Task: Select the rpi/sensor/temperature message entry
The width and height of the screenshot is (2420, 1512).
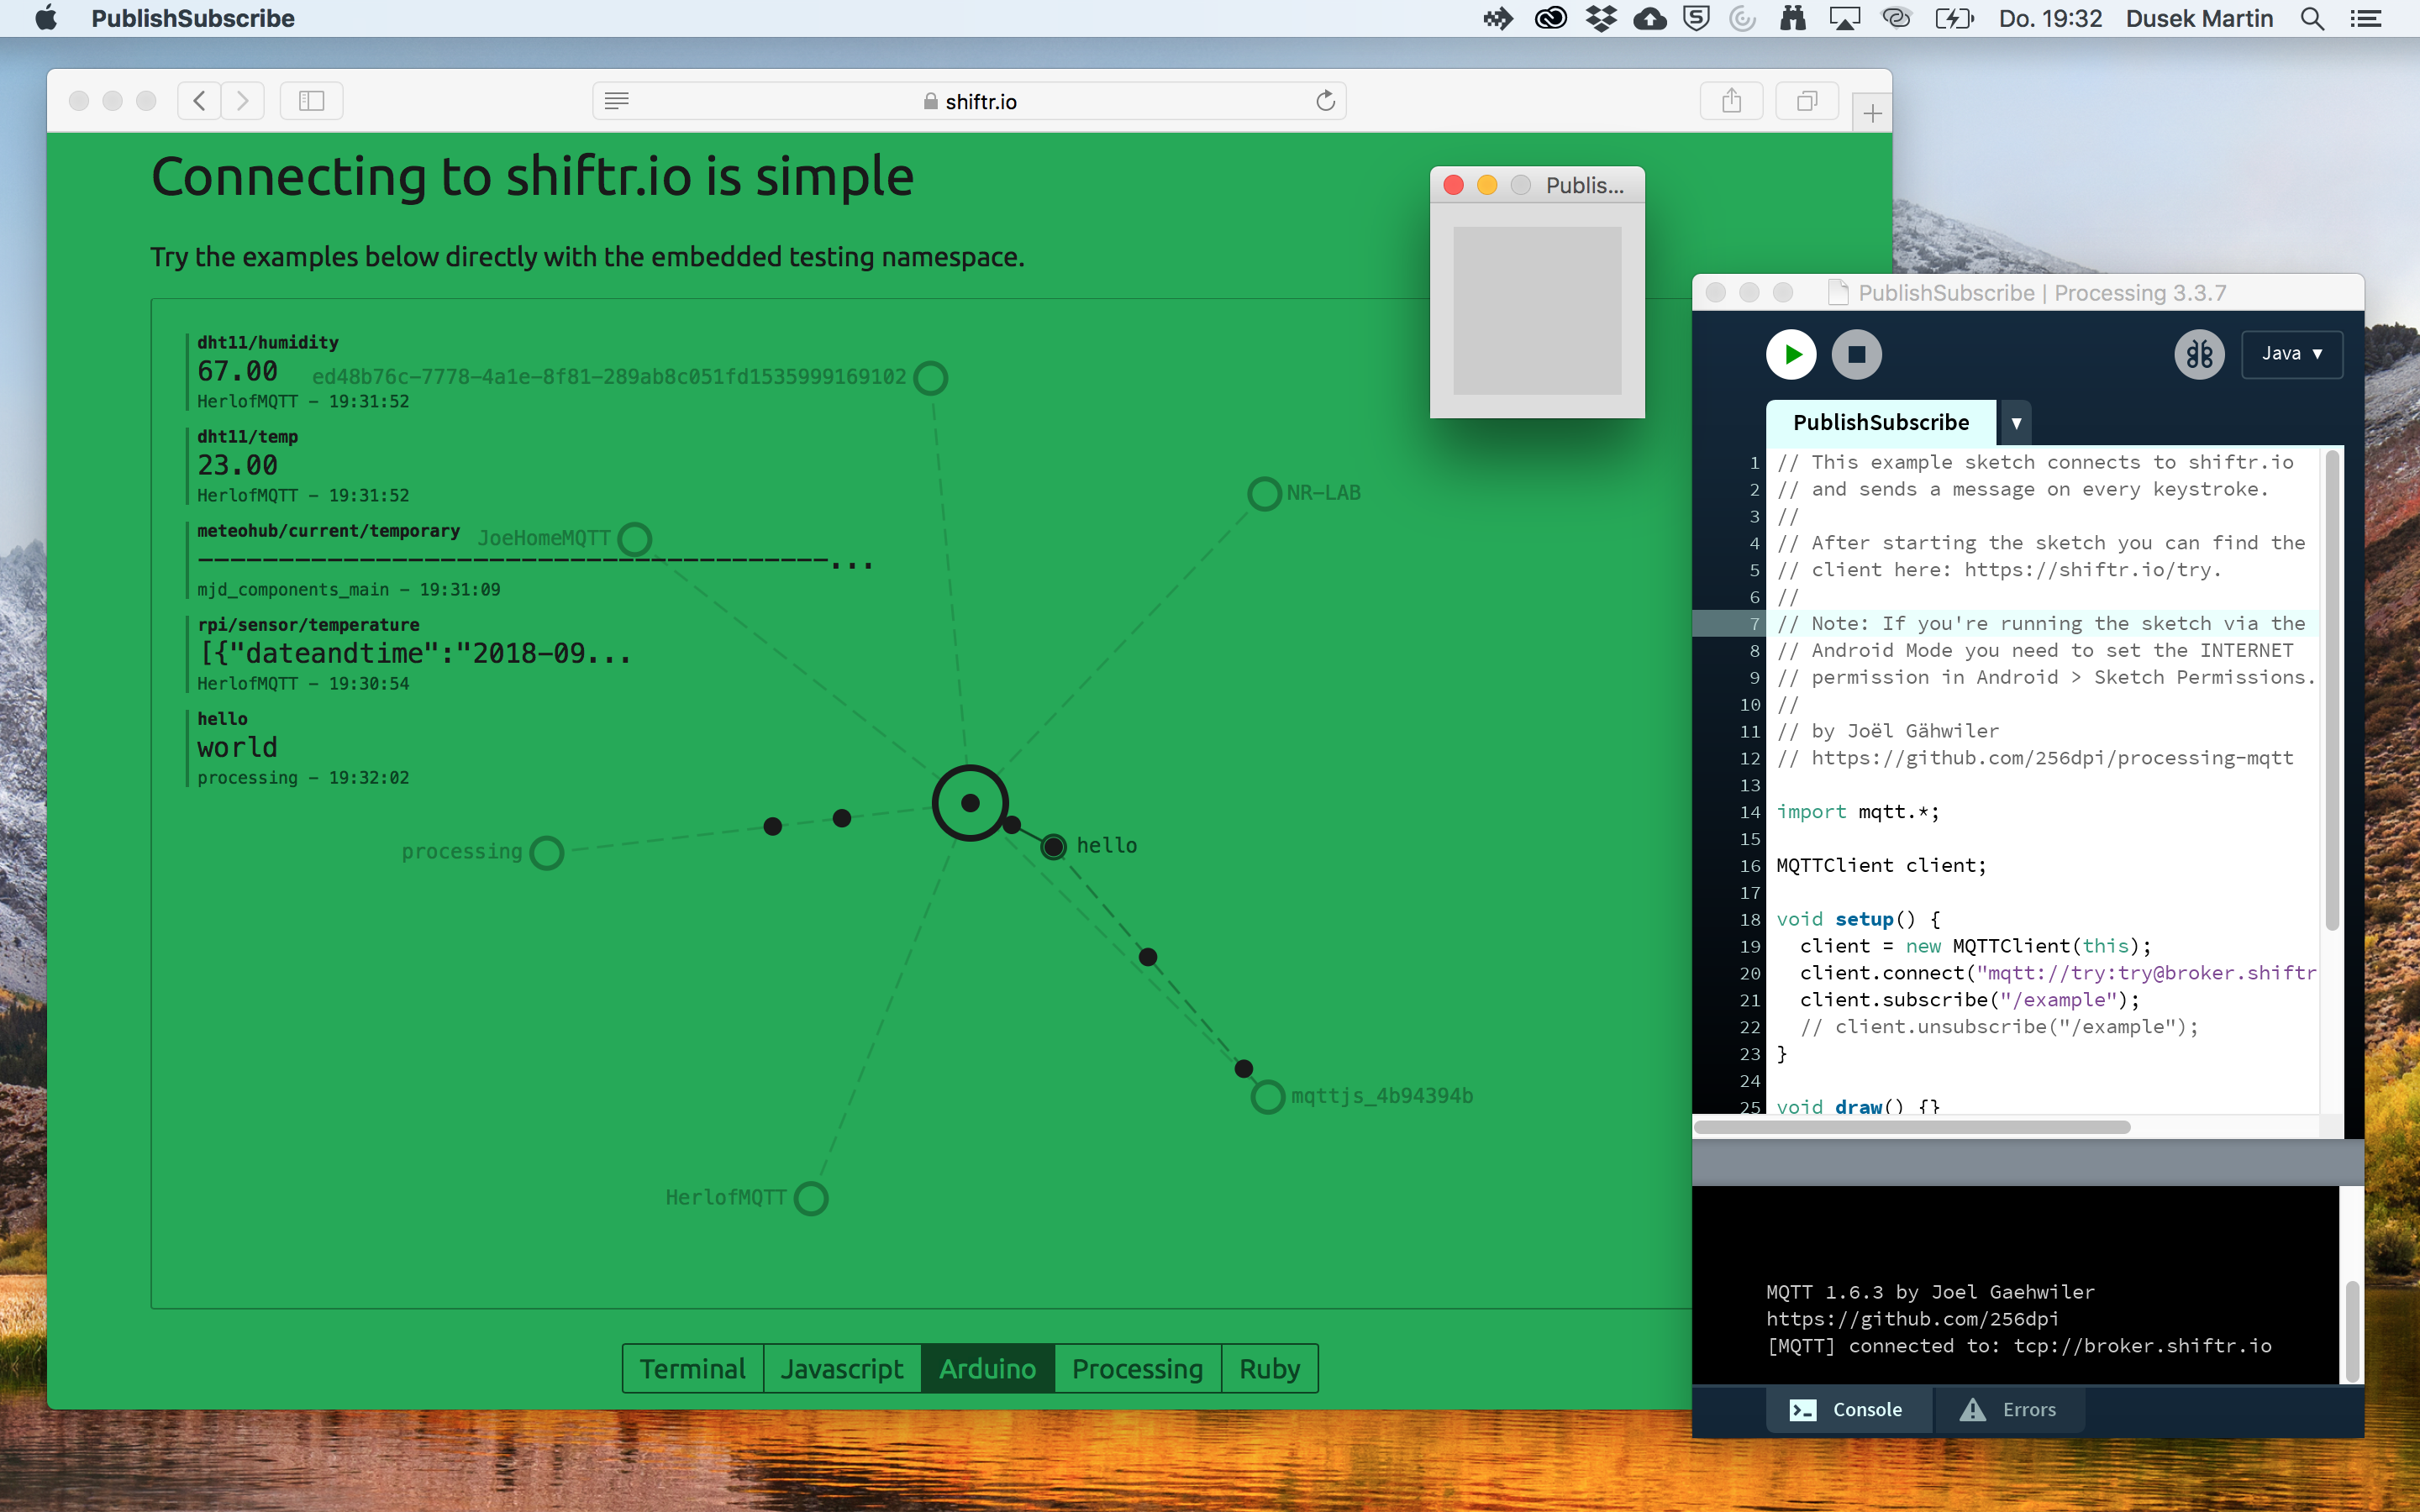Action: [x=409, y=653]
